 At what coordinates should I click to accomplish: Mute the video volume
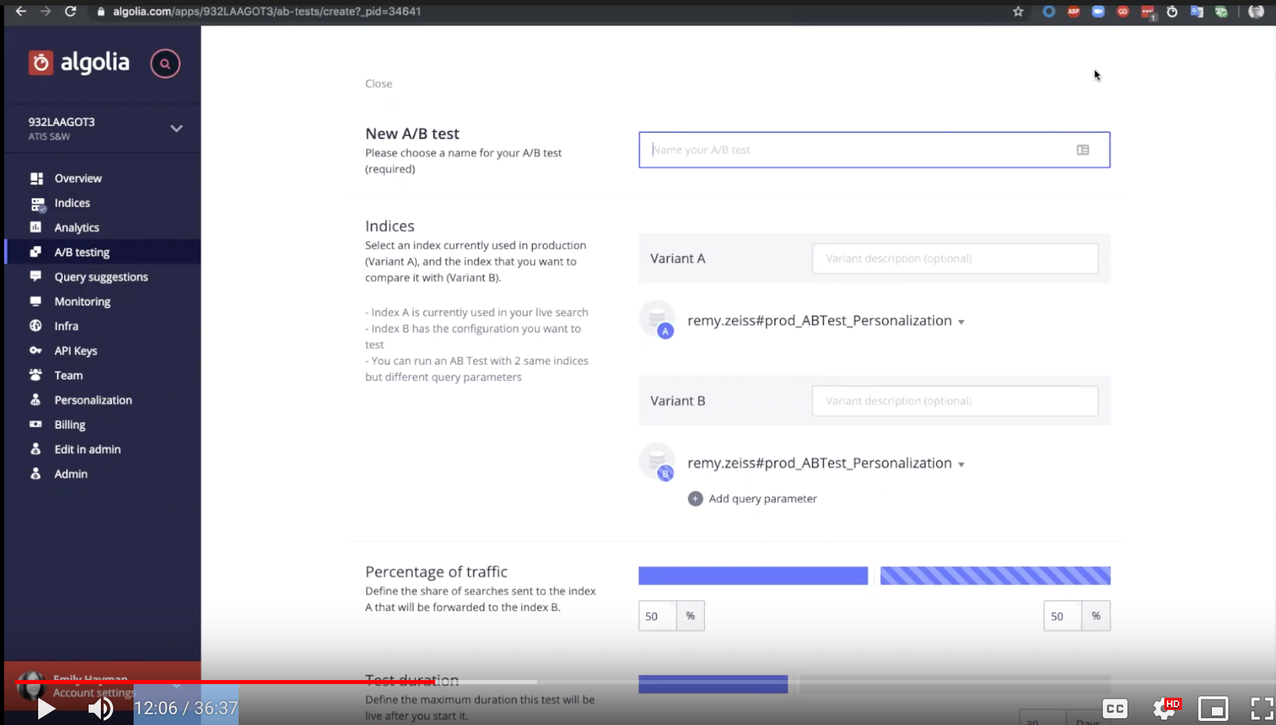100,709
